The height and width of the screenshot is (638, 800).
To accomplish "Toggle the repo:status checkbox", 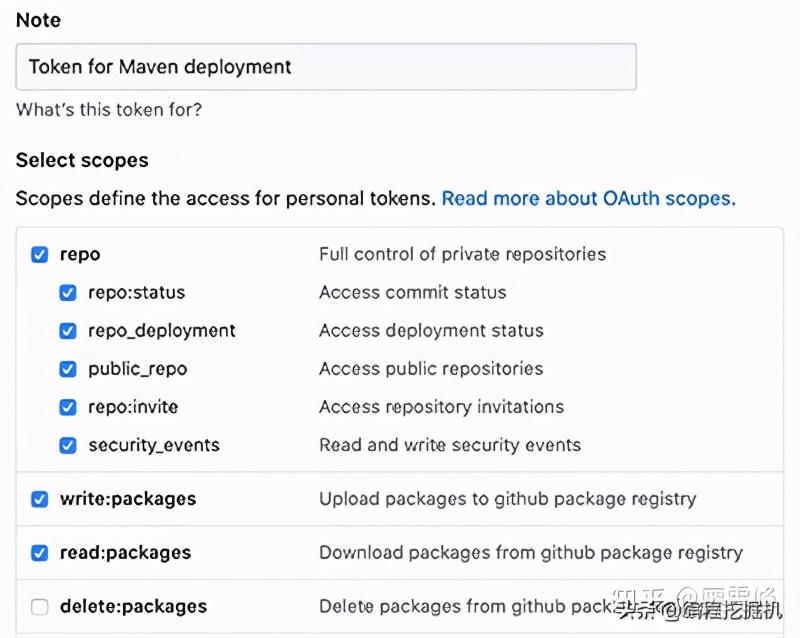I will (x=68, y=293).
